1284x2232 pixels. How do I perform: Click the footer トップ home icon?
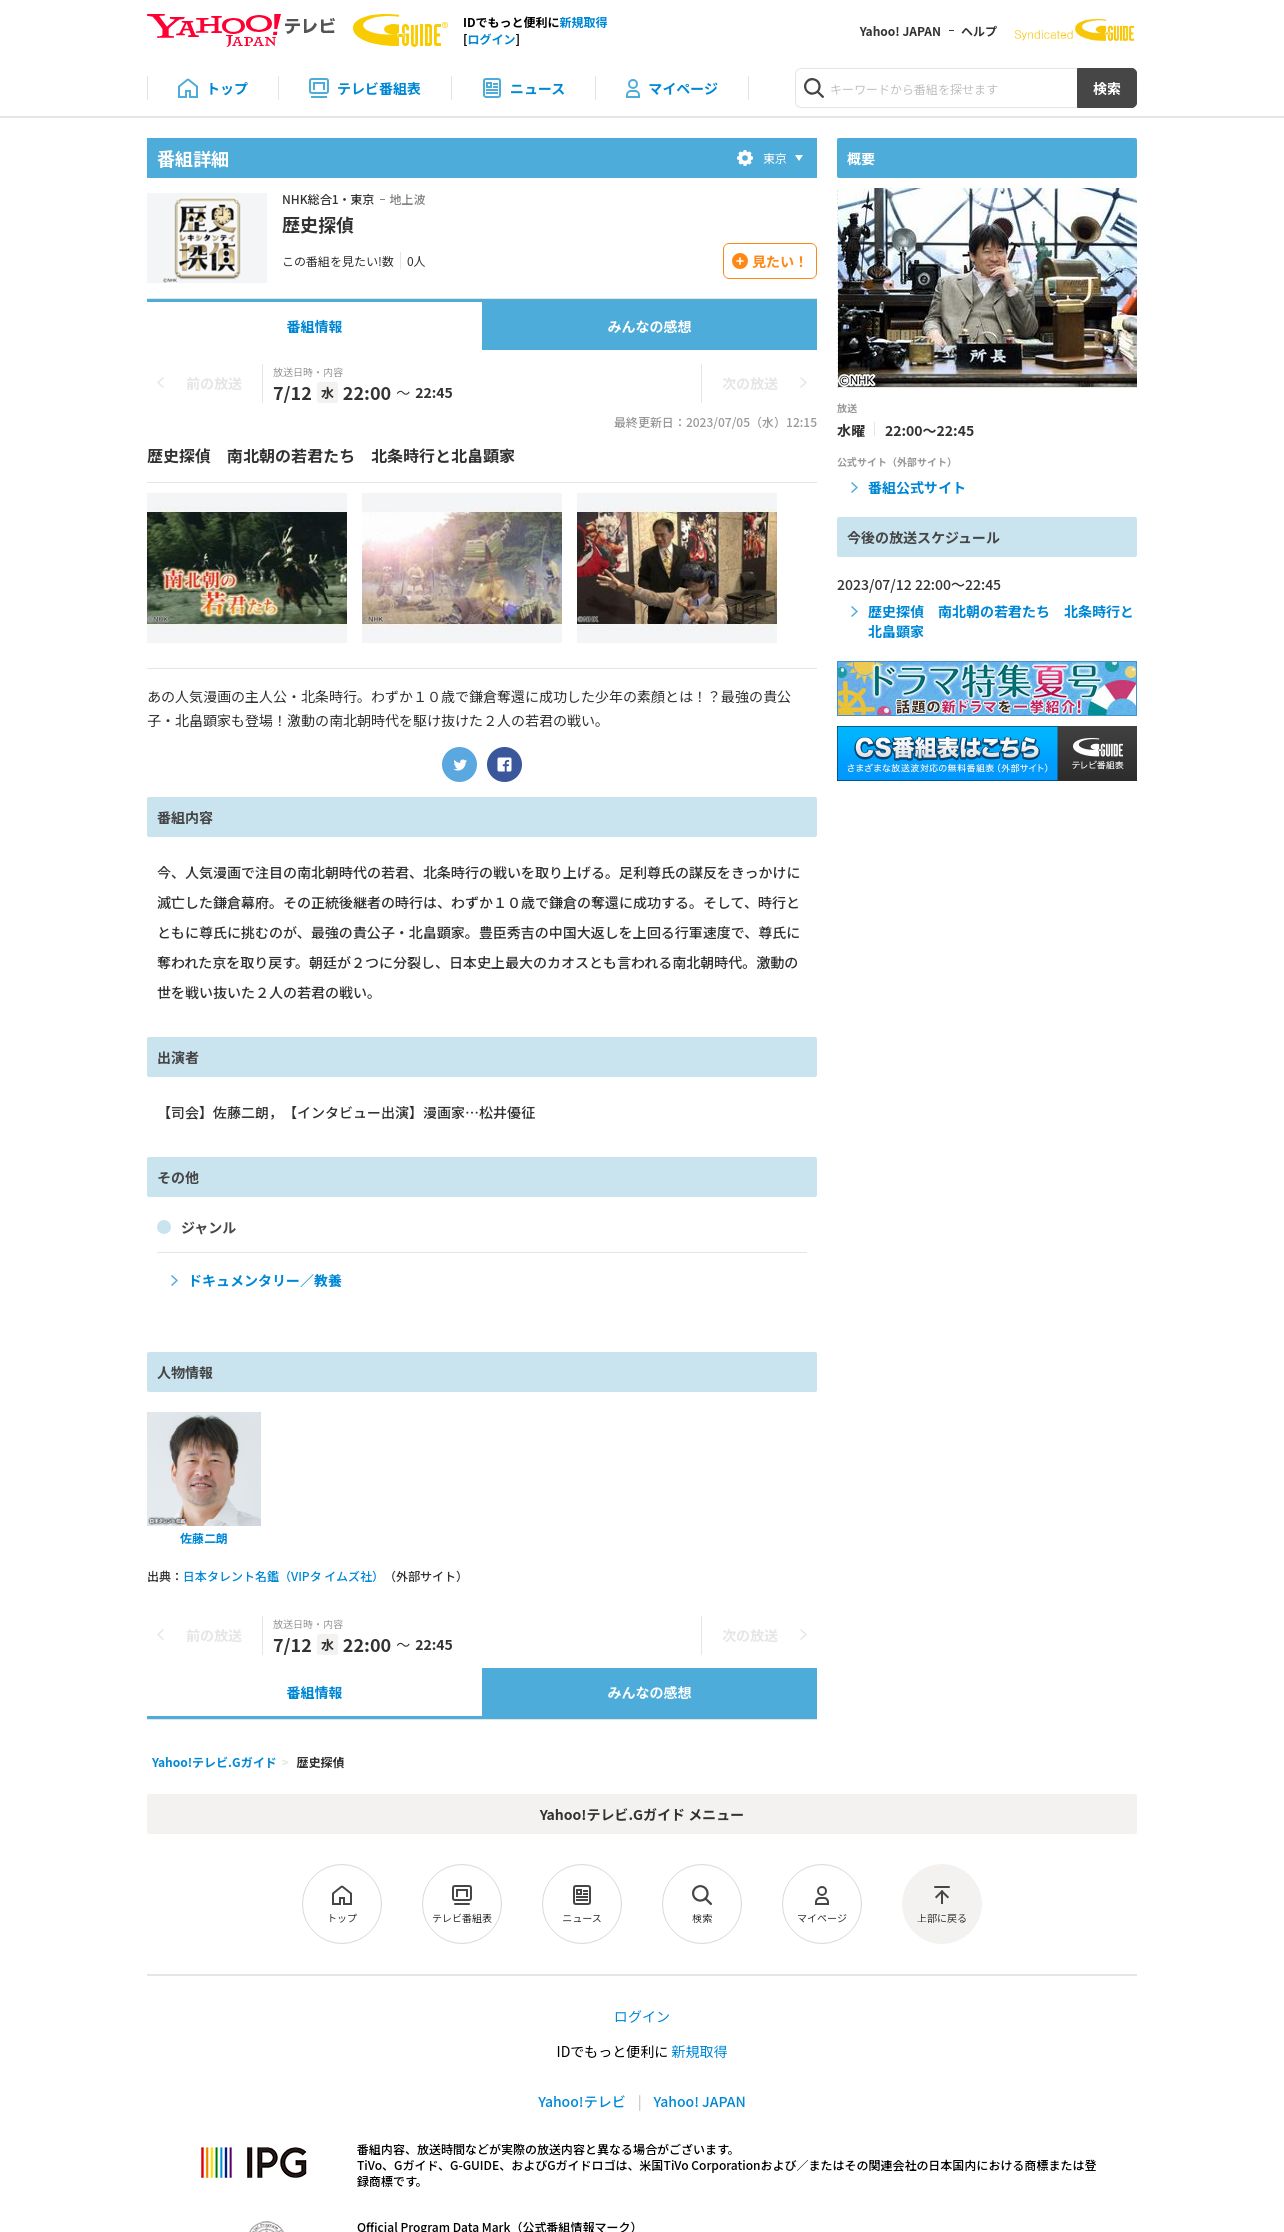tap(342, 1904)
